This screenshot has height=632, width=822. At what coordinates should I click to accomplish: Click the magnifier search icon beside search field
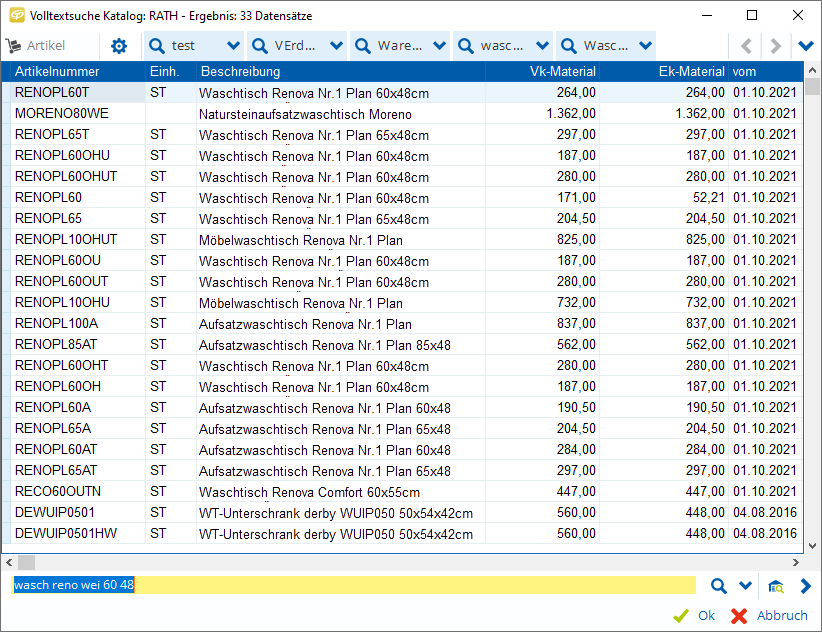718,586
